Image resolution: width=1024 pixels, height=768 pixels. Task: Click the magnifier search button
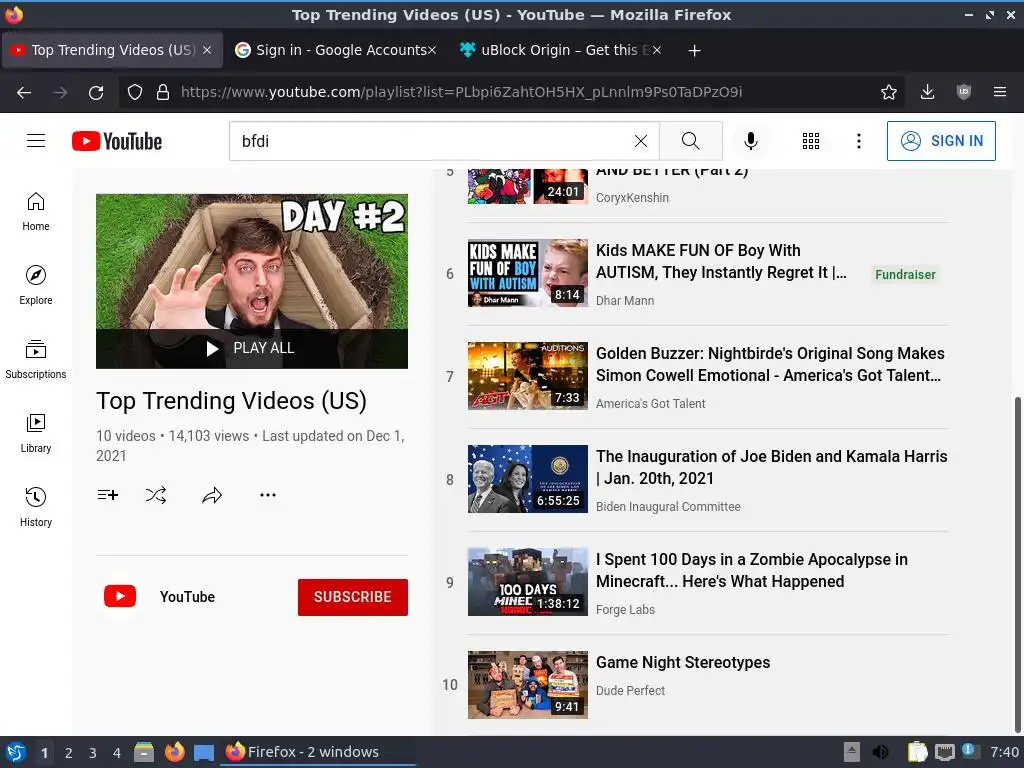[x=690, y=141]
